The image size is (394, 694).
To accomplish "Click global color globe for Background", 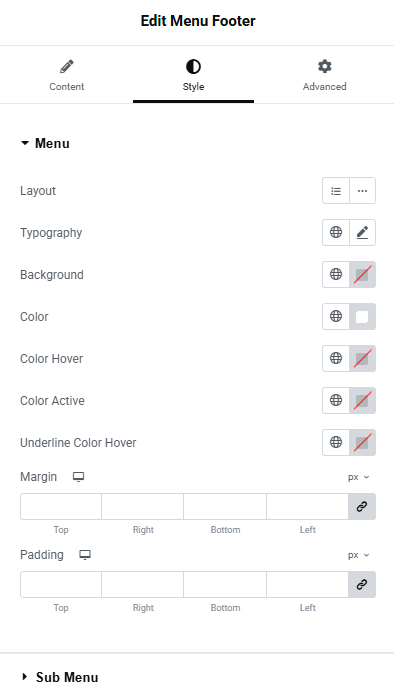I will point(336,274).
